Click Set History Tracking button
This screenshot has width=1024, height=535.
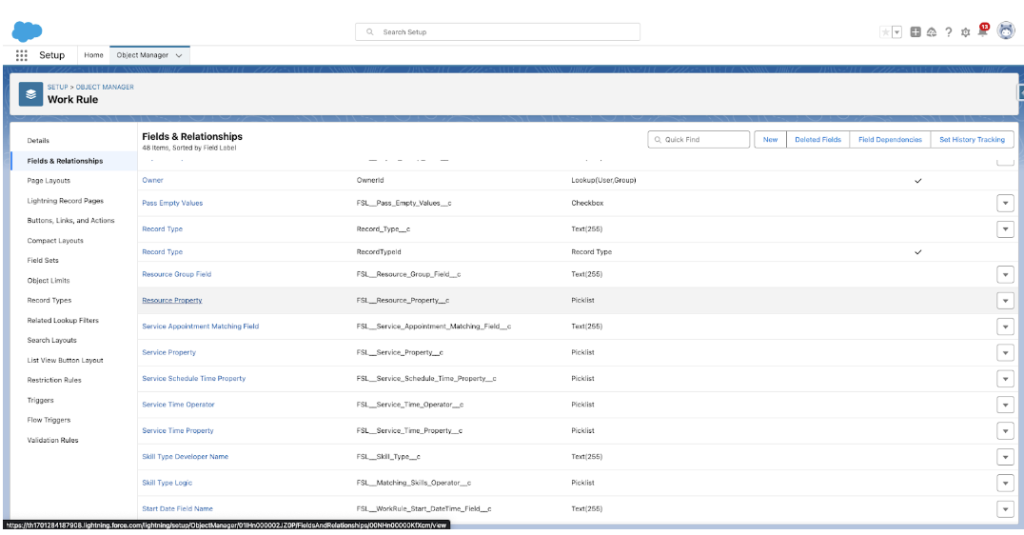click(x=972, y=140)
